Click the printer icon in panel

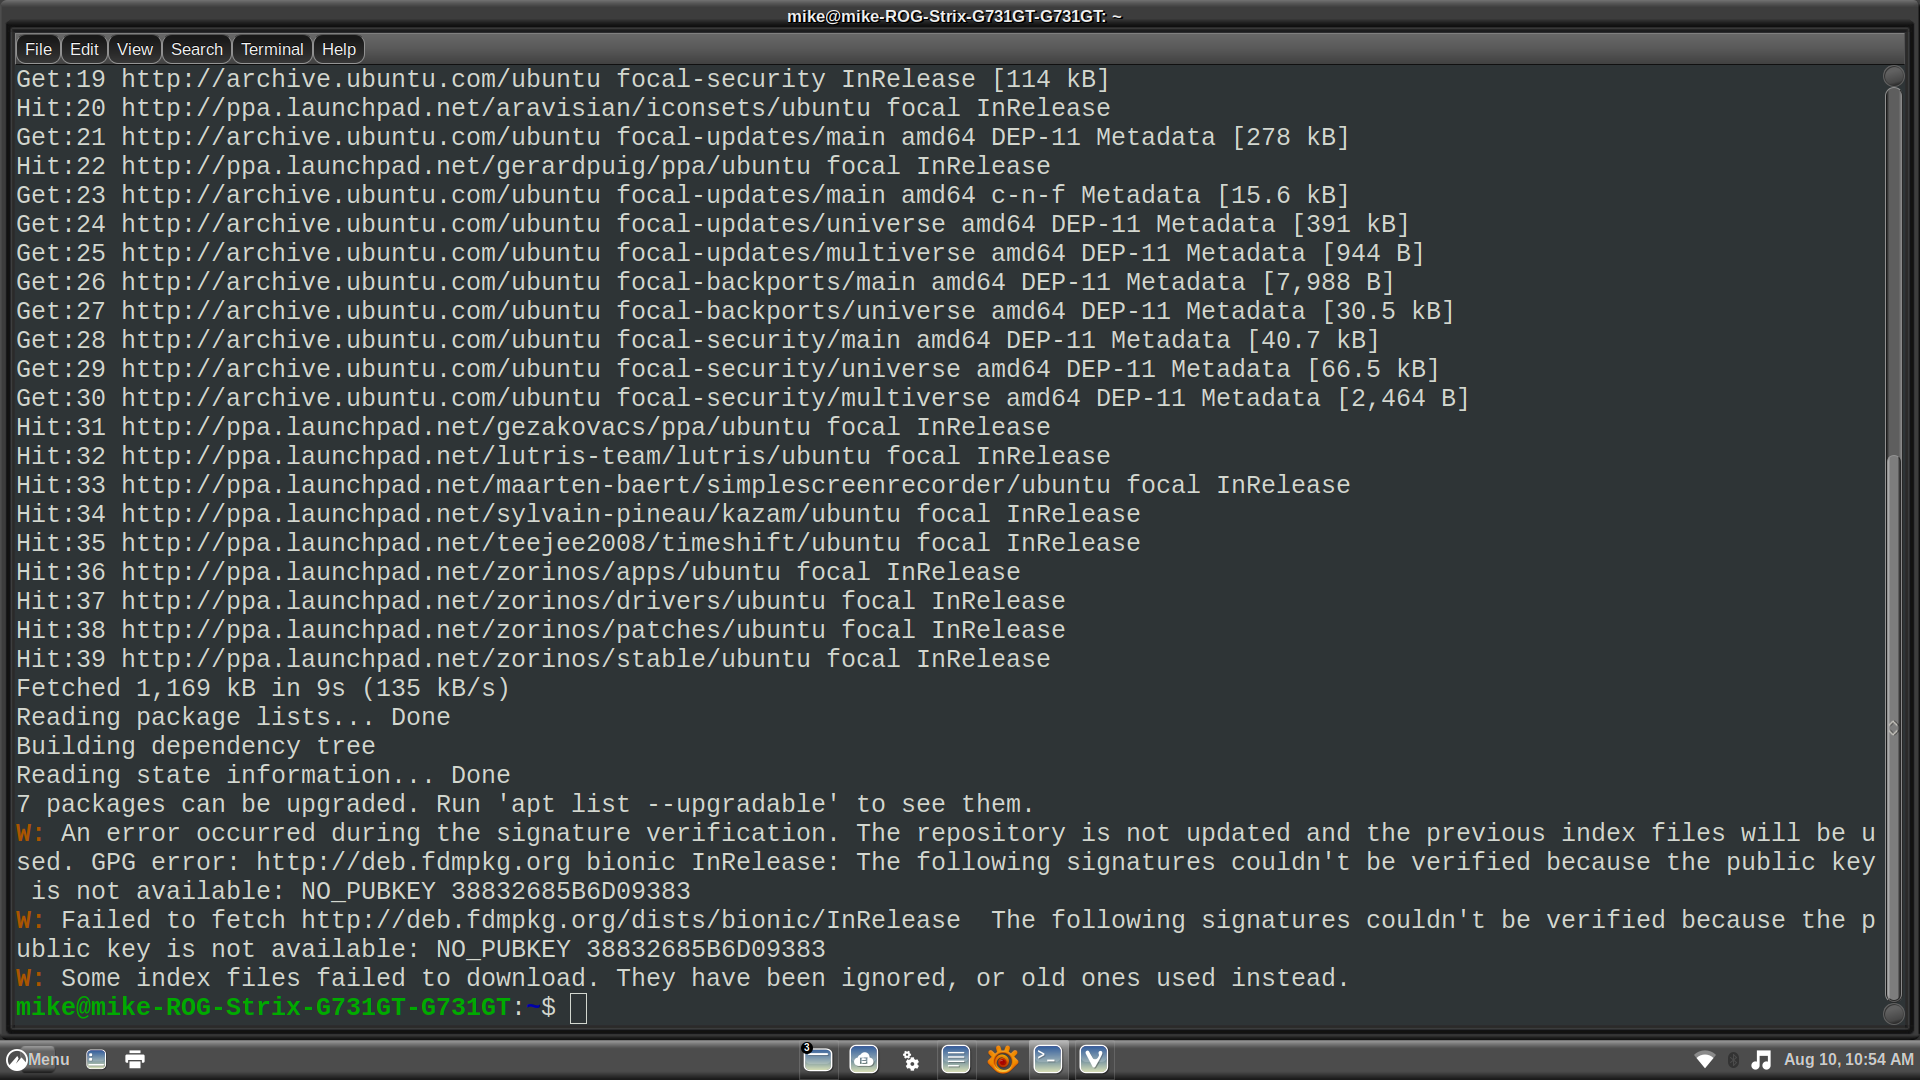point(135,1059)
